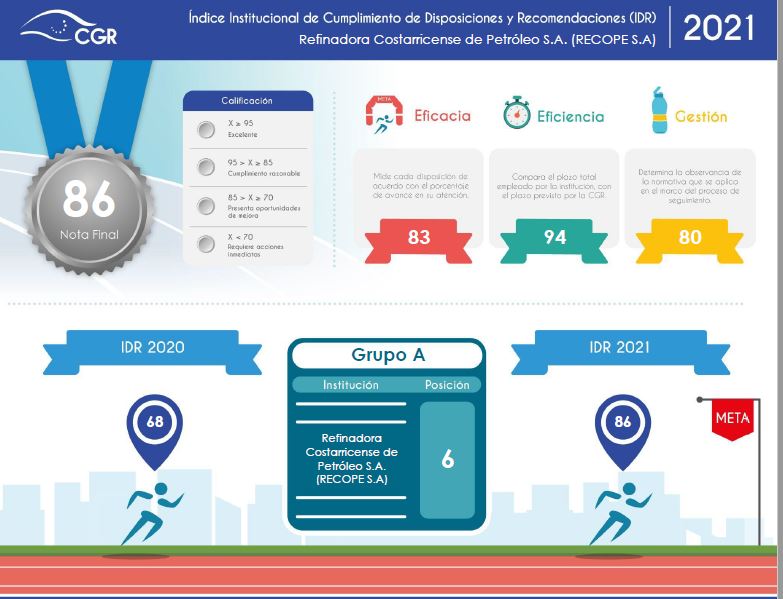783x599 pixels.
Task: Click the green ribbon with score 94
Action: [554, 238]
